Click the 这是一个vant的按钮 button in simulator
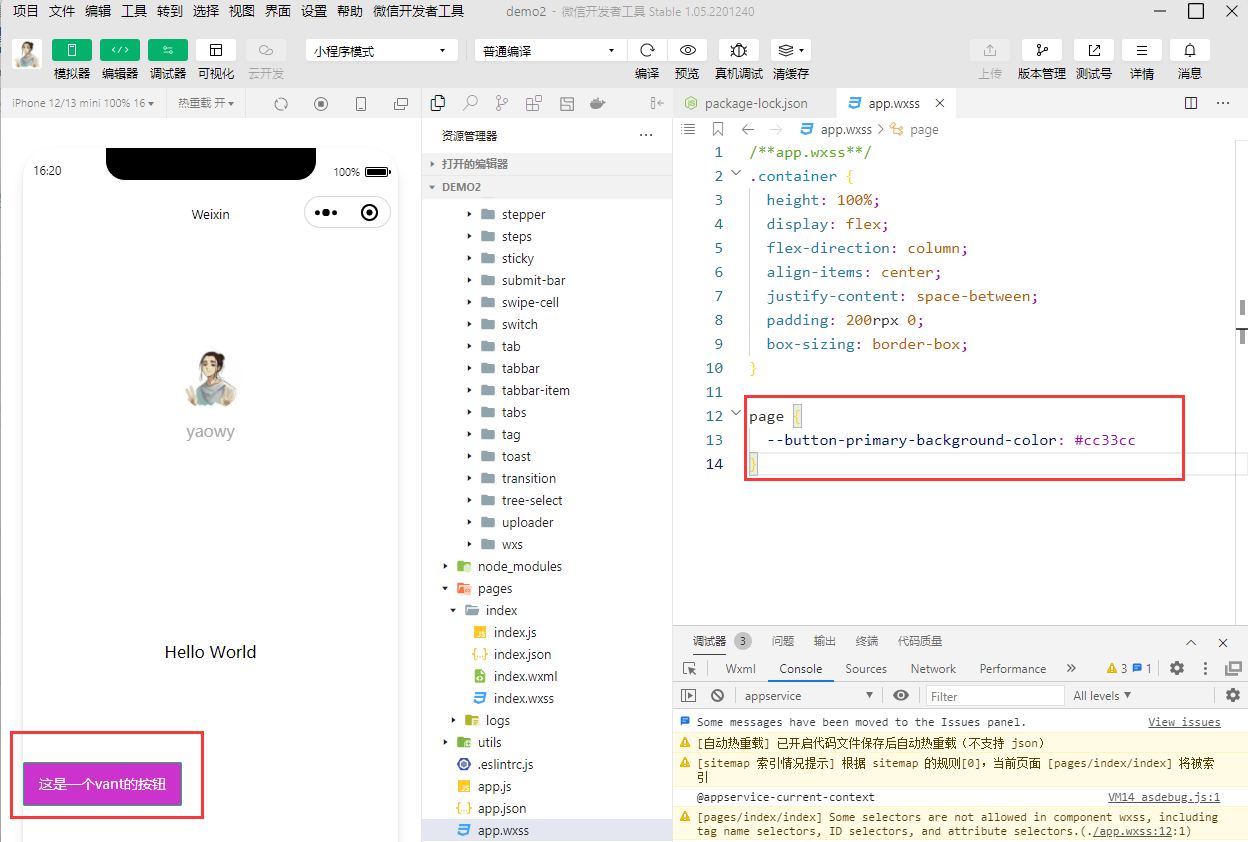 tap(102, 785)
